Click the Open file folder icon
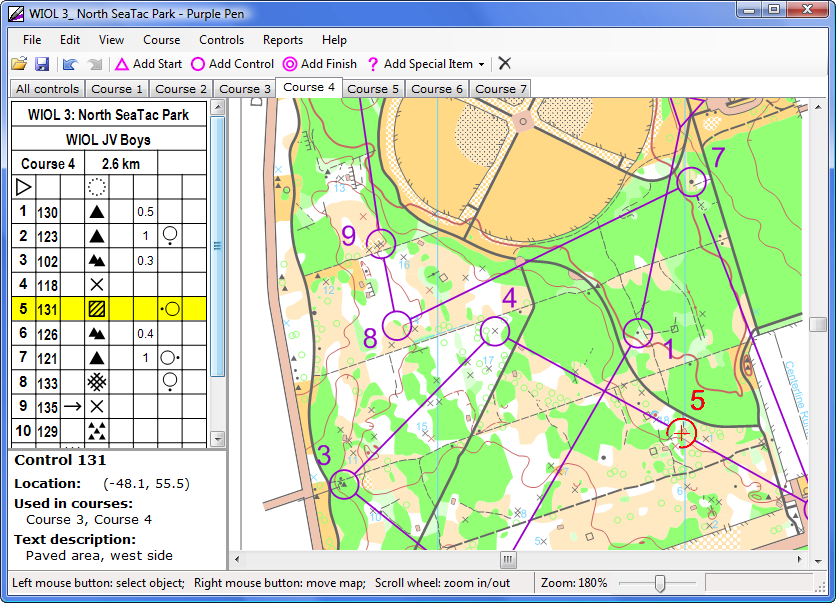836x603 pixels. click(18, 64)
